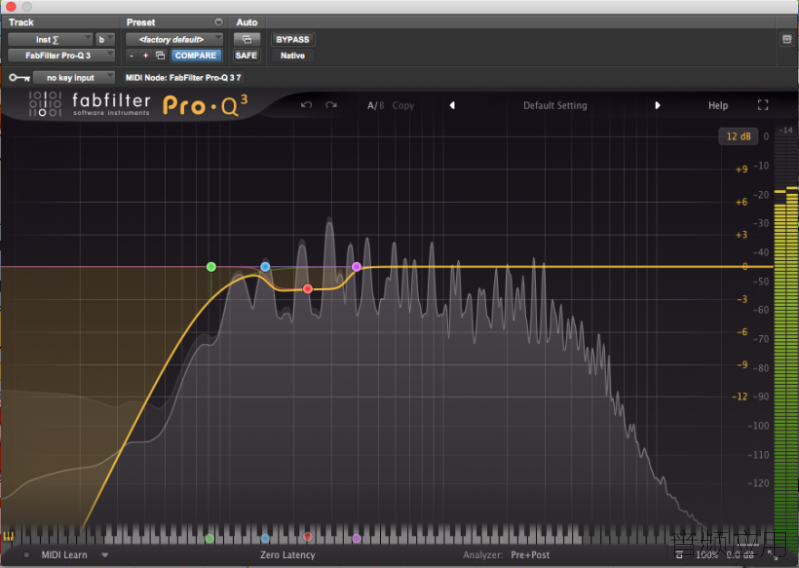Click the +9 gain scale label
Screen dimensions: 799x568
coord(741,169)
